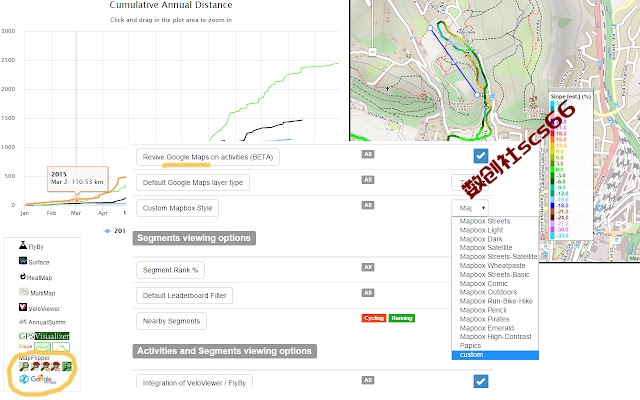The image size is (640, 400).
Task: Click the fourth MapFlipper magnifier icon
Action: 56,367
